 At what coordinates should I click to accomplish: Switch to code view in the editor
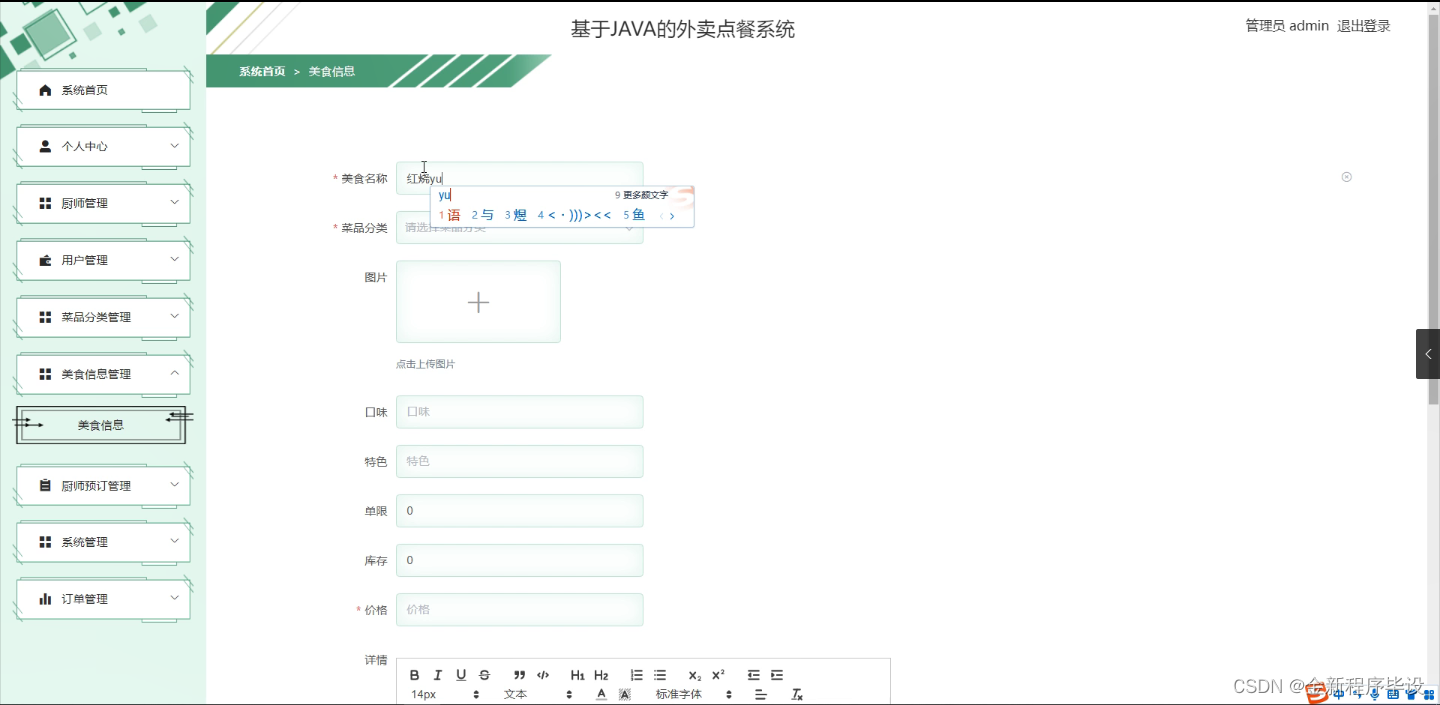(544, 675)
